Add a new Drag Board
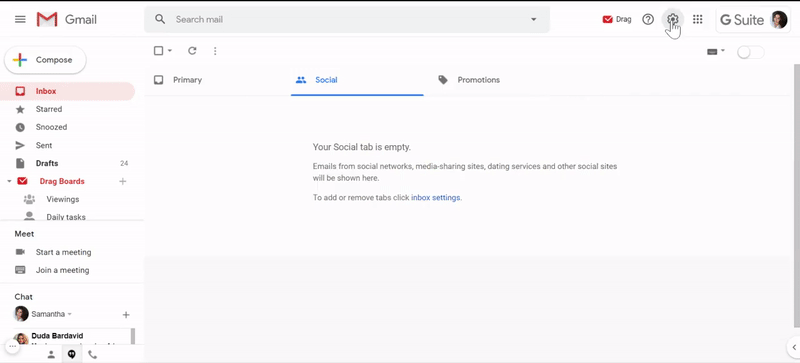Image resolution: width=800 pixels, height=363 pixels. [x=122, y=181]
